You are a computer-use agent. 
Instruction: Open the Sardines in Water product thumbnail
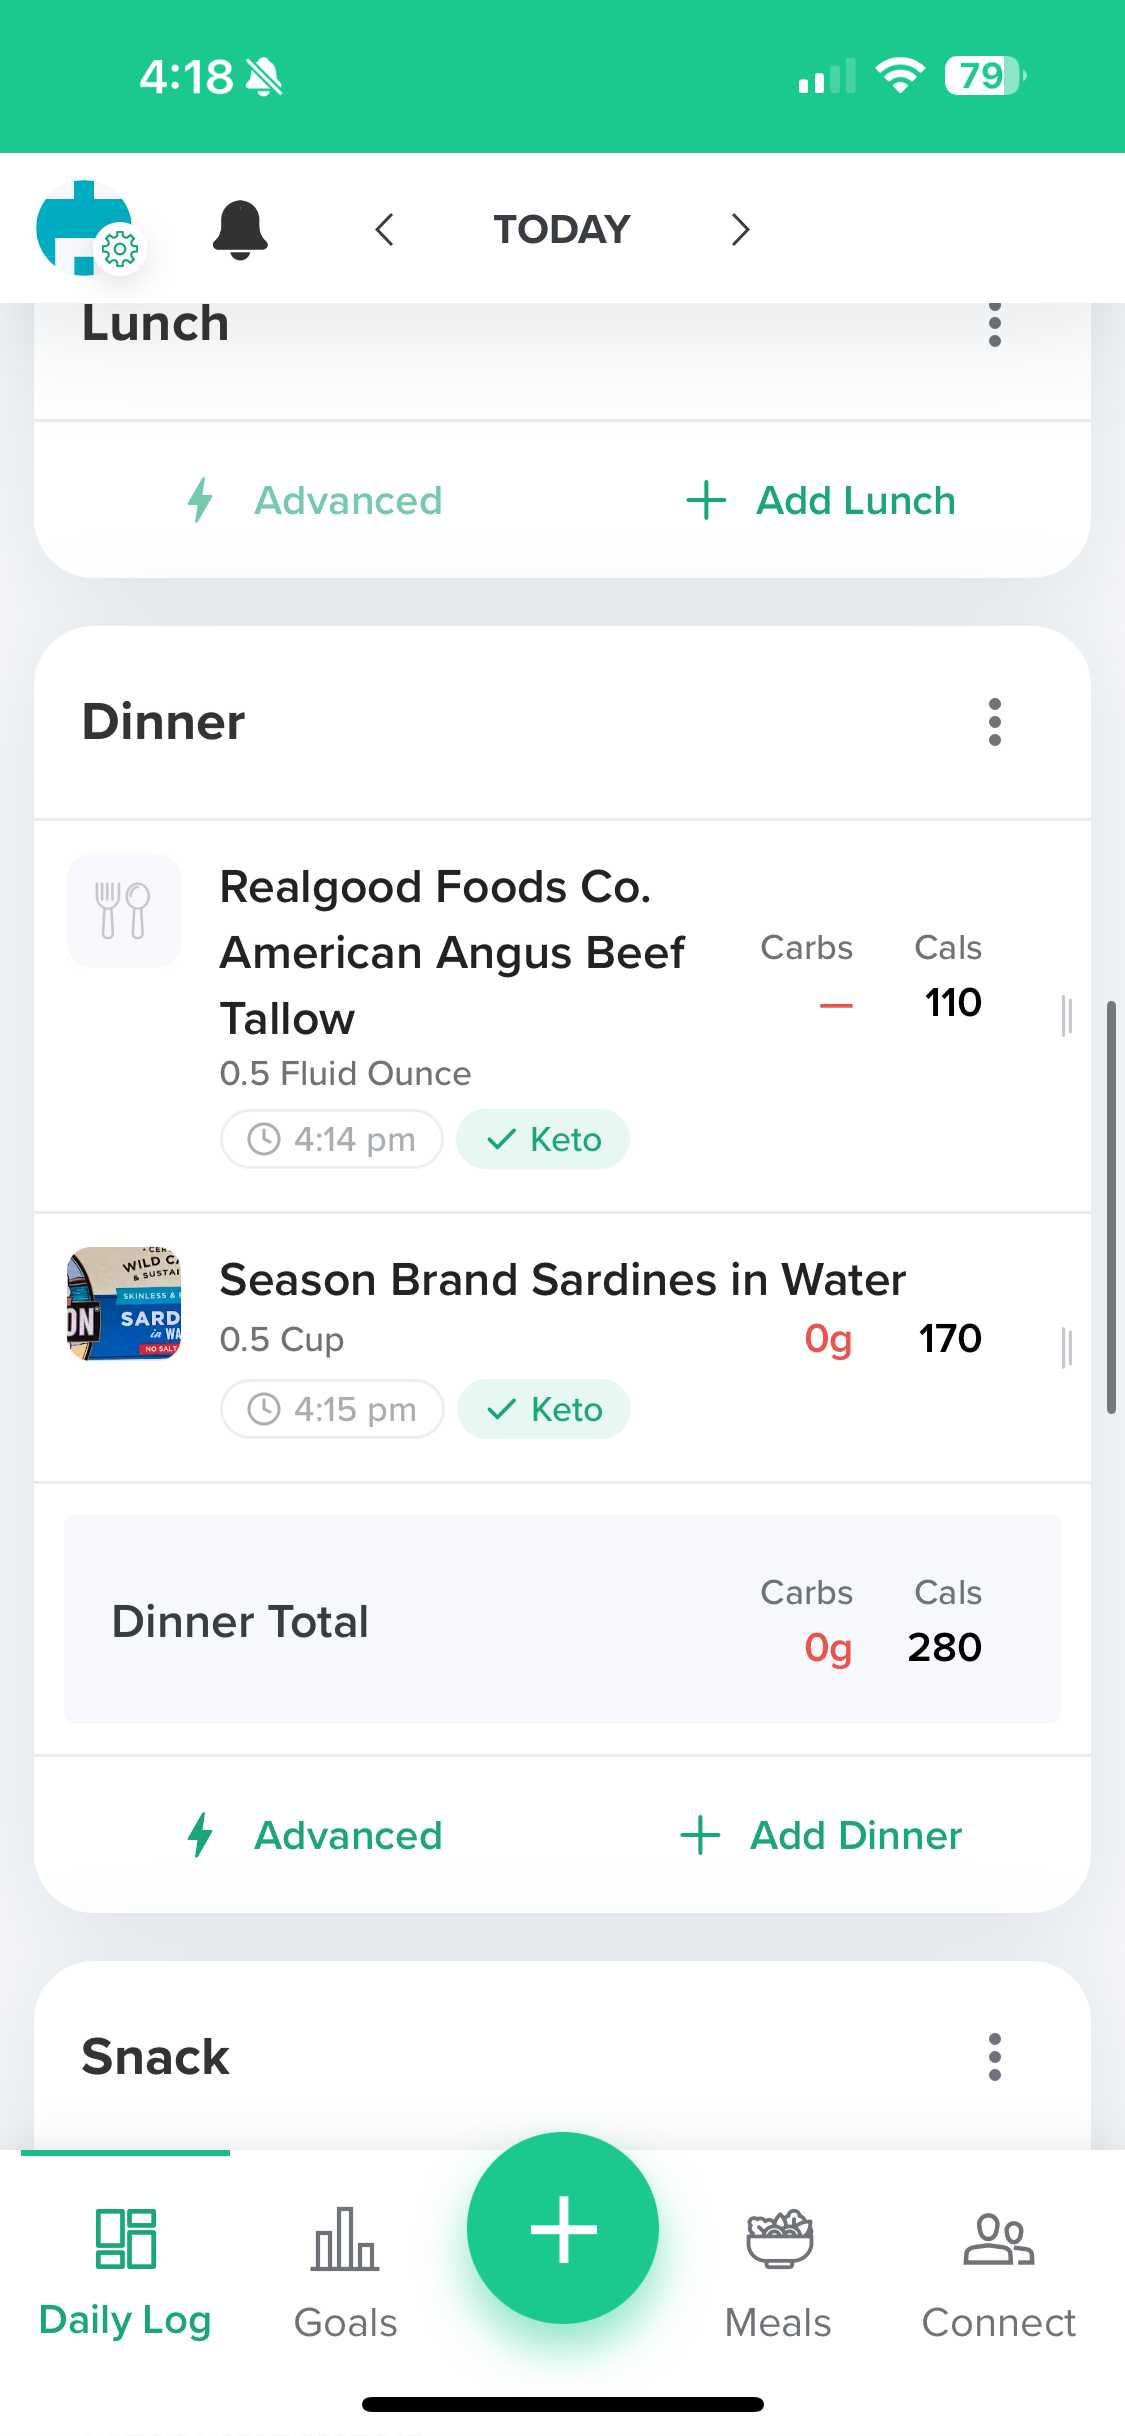click(124, 1303)
